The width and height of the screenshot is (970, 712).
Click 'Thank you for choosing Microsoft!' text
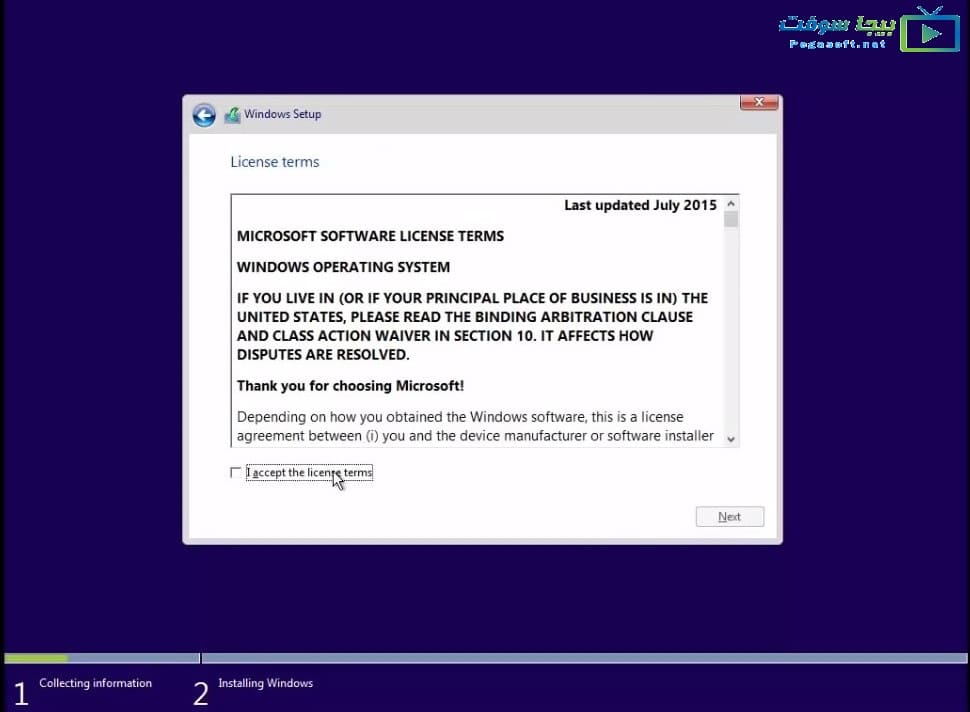tap(350, 386)
